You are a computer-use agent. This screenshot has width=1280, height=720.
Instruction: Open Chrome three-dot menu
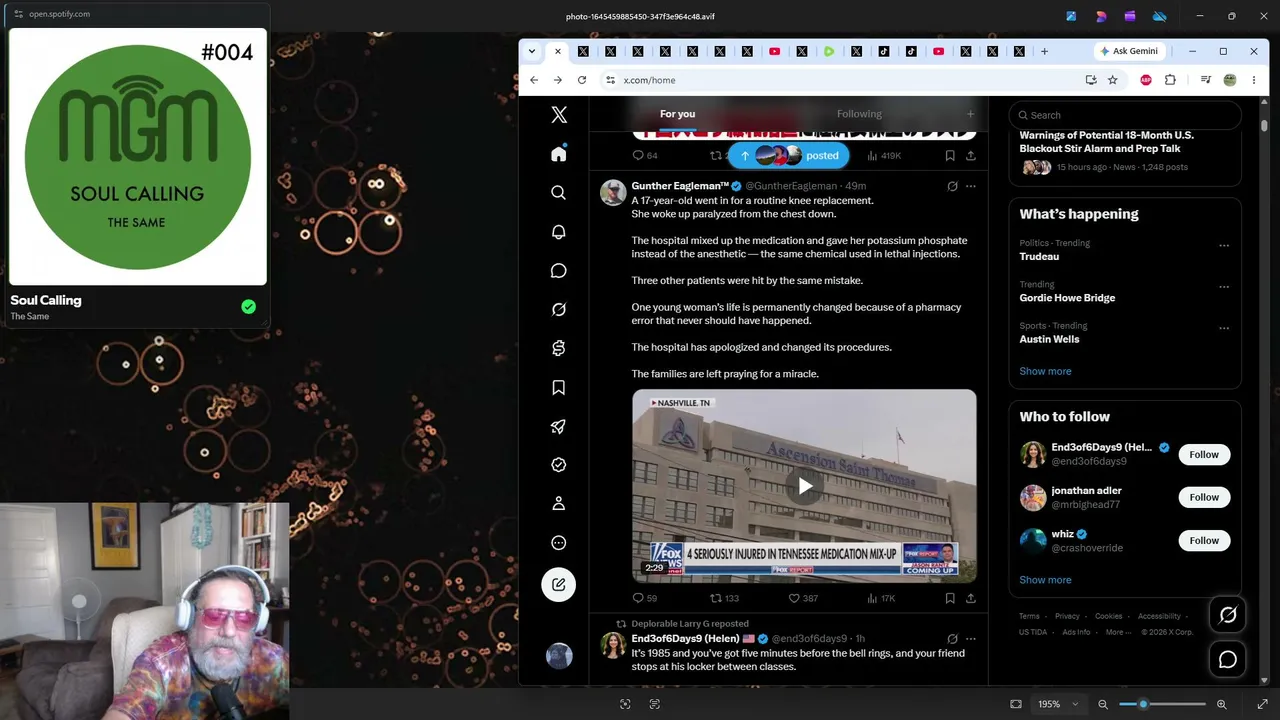1254,80
